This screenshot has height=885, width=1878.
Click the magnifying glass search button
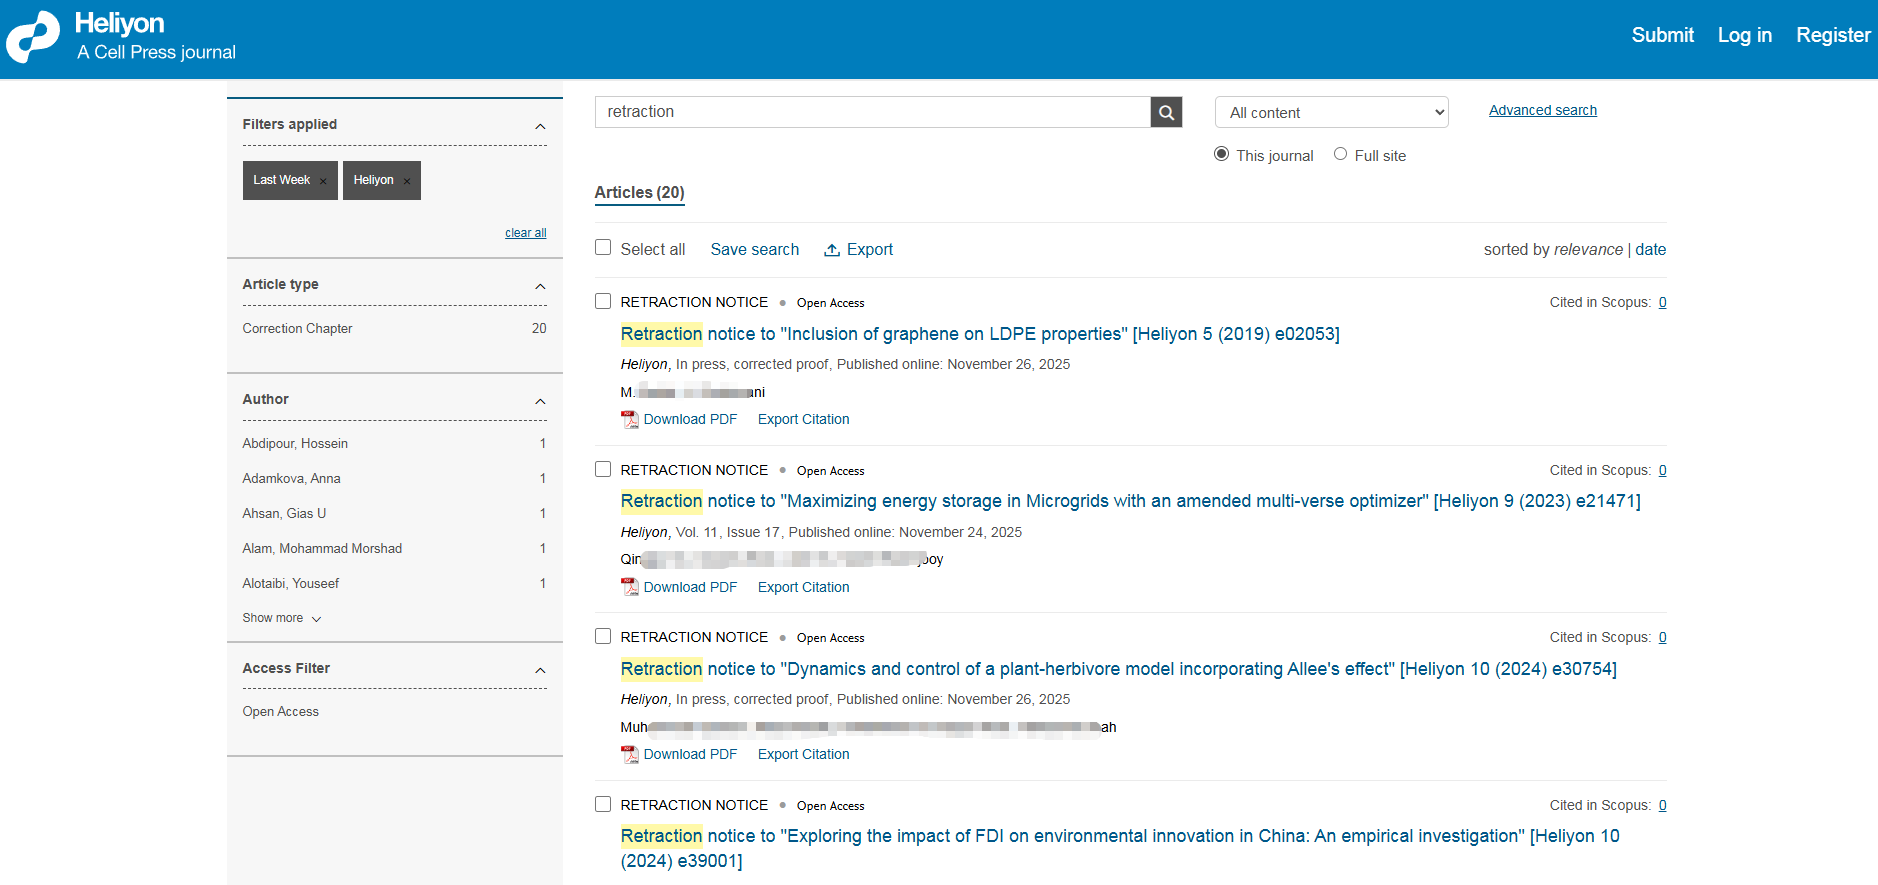point(1166,112)
